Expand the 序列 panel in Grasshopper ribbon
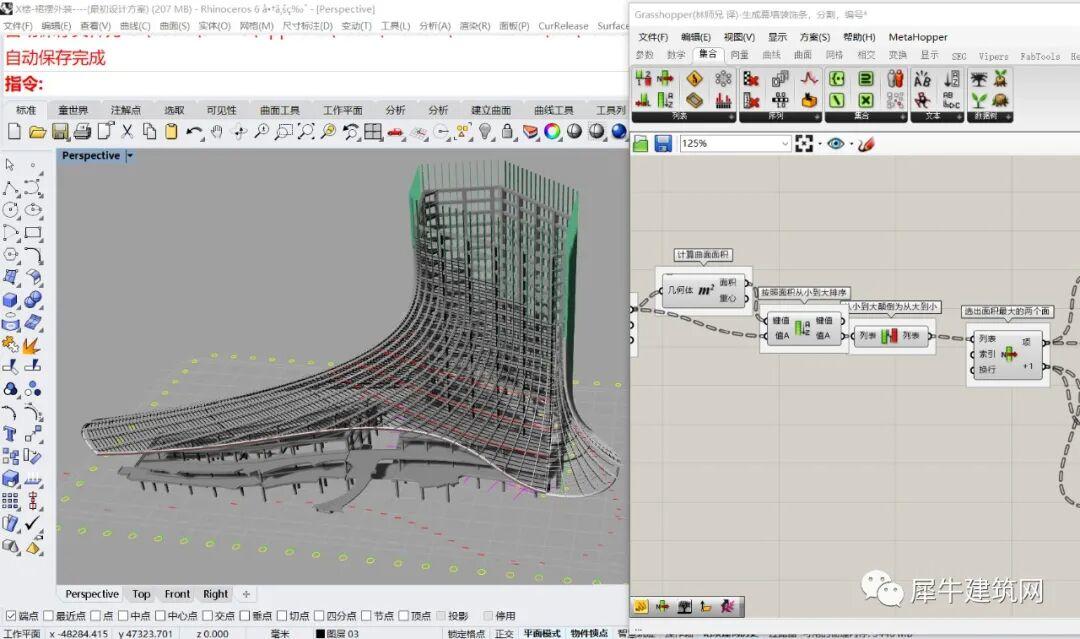The height and width of the screenshot is (639, 1080). pos(817,117)
